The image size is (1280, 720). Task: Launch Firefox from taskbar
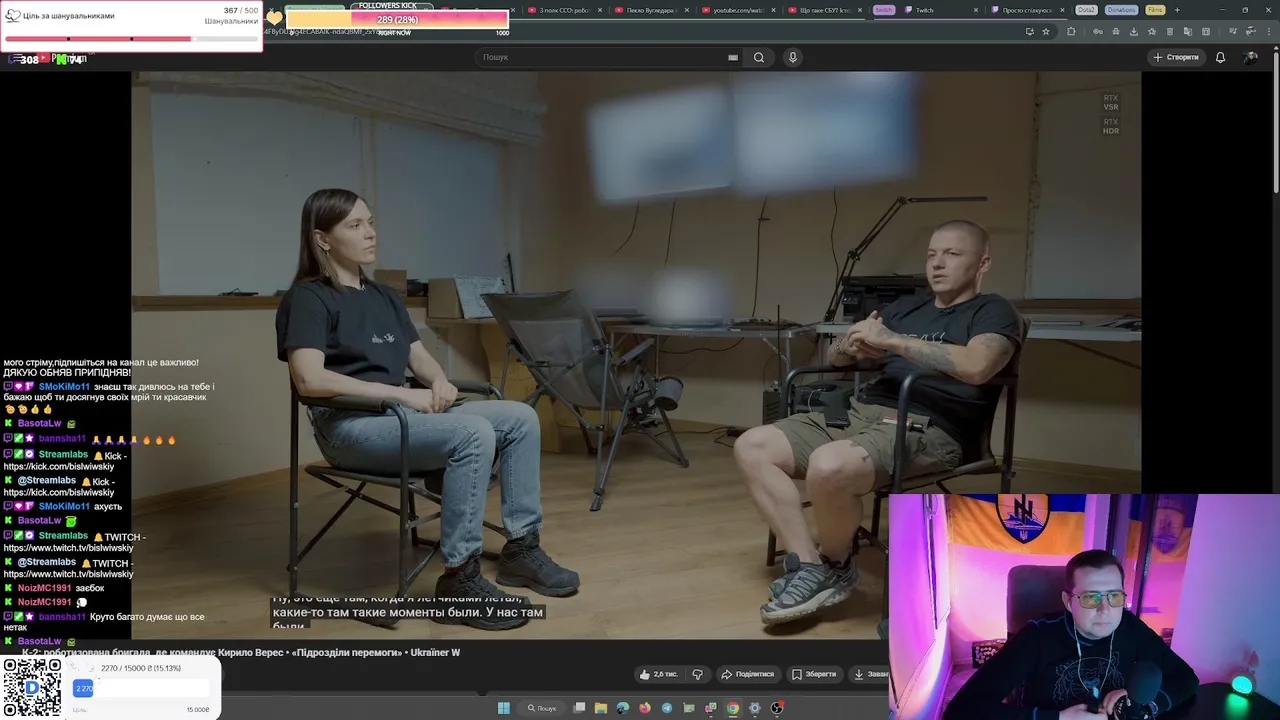coord(645,708)
